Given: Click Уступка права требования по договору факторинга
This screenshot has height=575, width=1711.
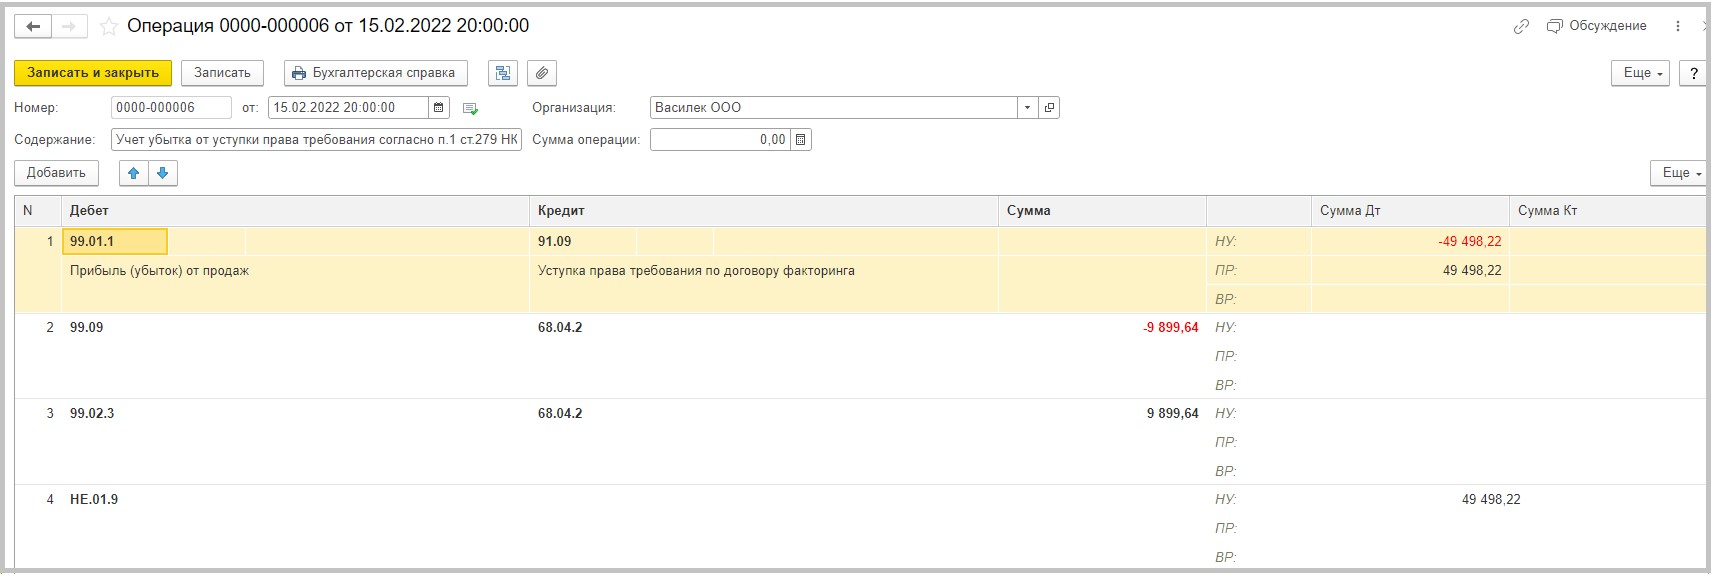Looking at the screenshot, I should coord(696,271).
